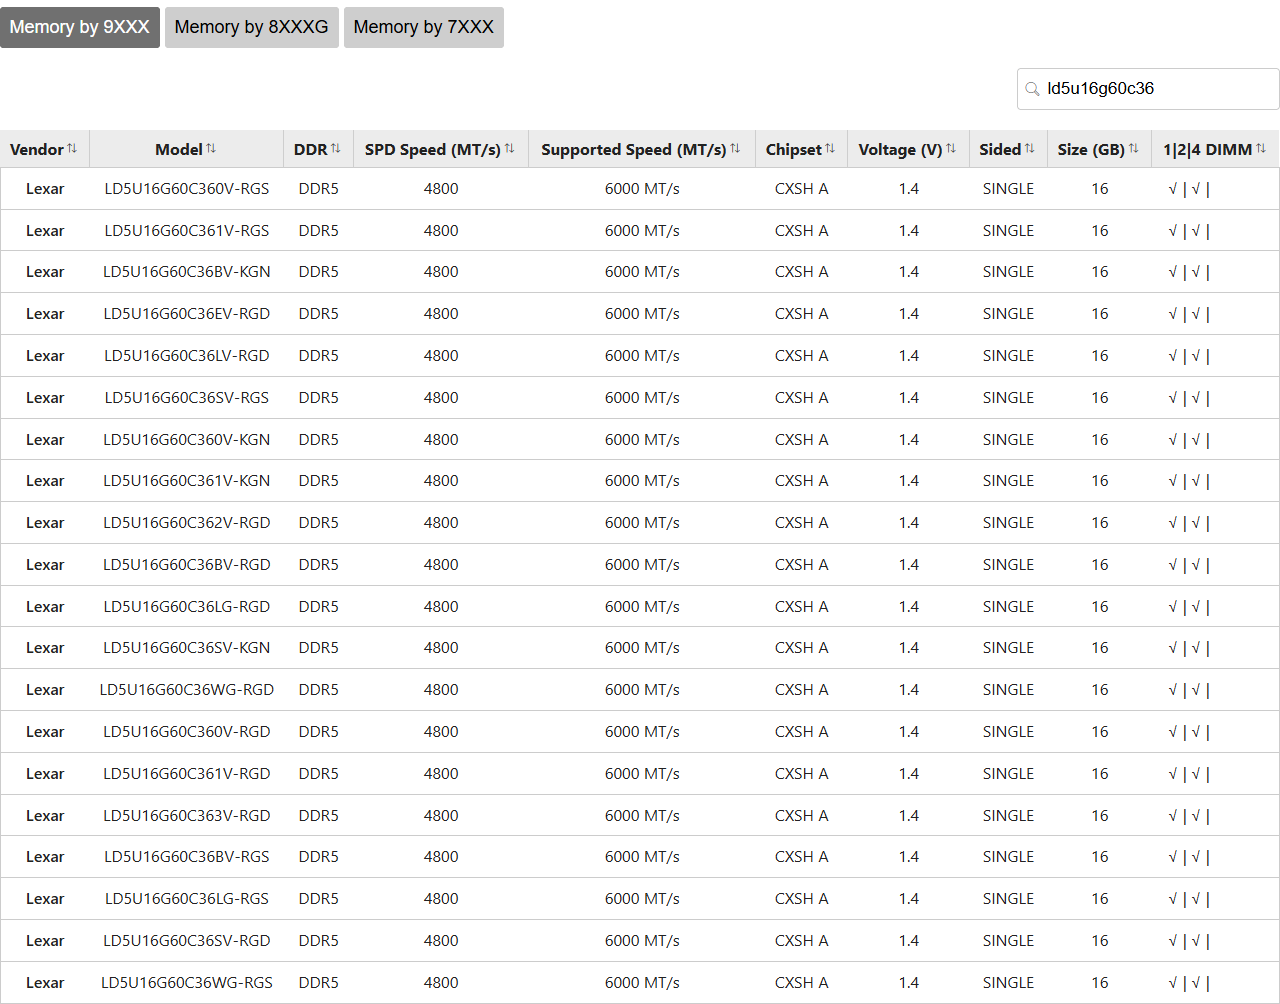Viewport: 1280px width, 1004px height.
Task: Switch to Memory by 8XXXG tab
Action: 252,27
